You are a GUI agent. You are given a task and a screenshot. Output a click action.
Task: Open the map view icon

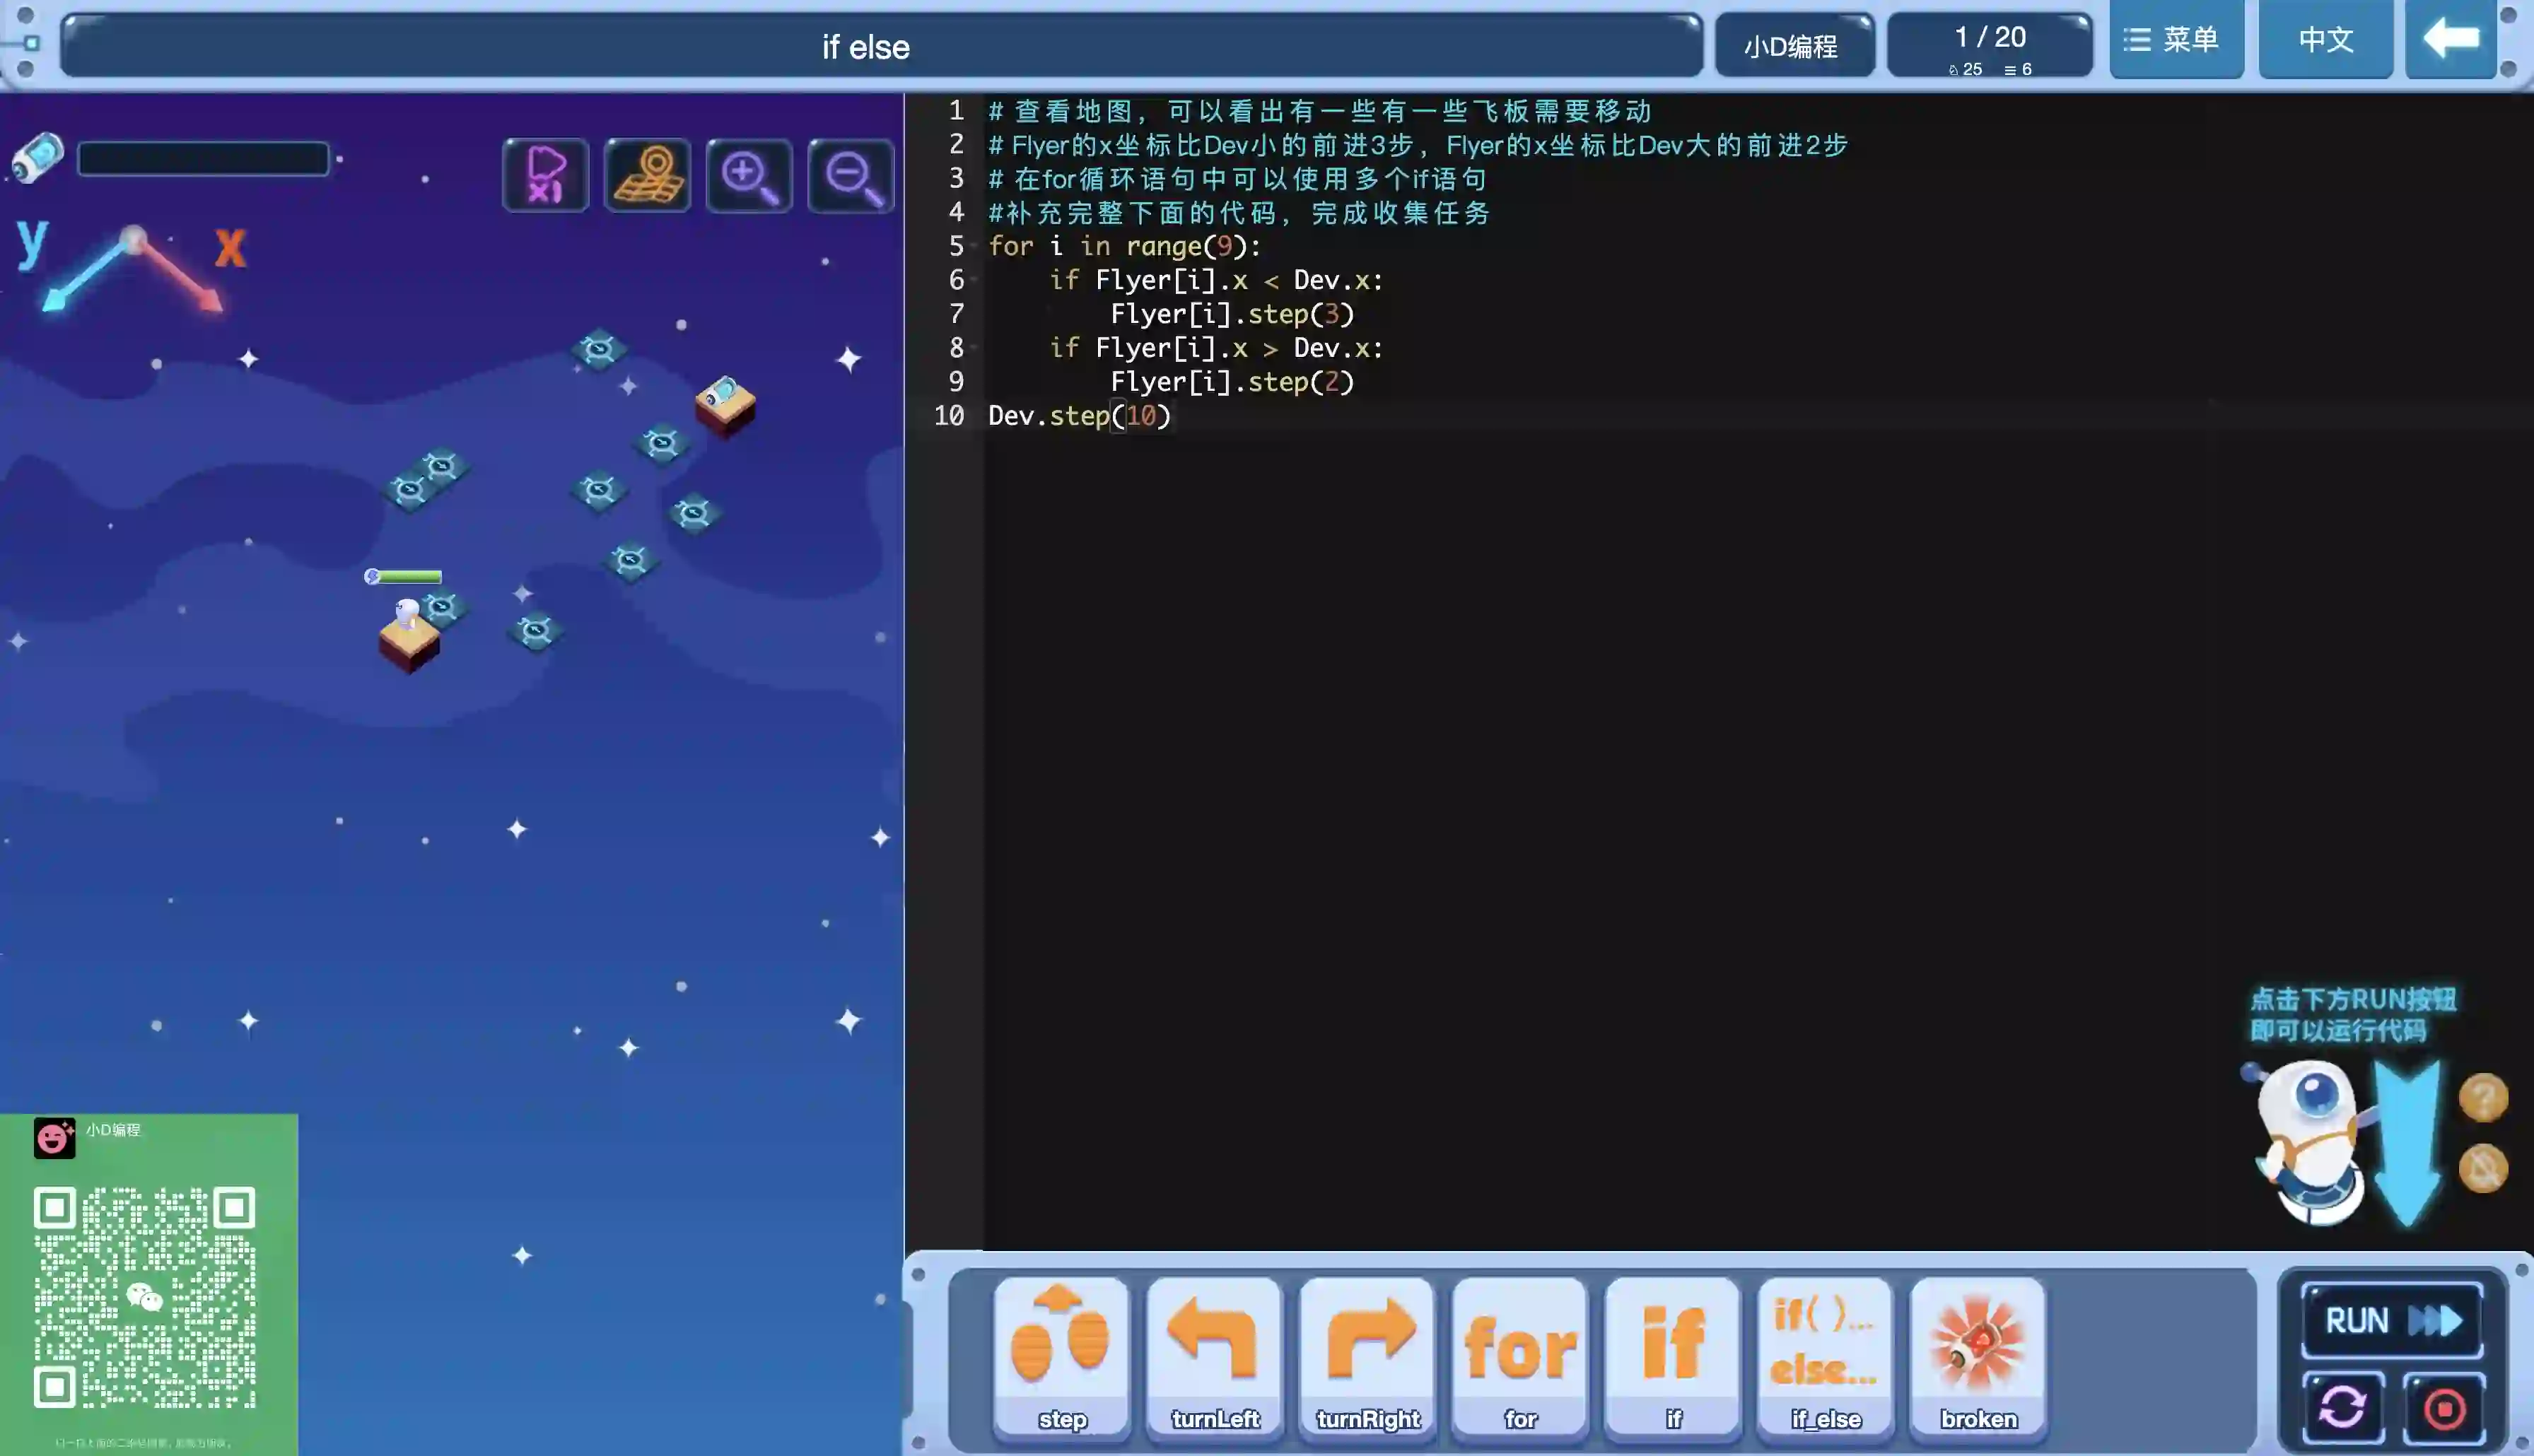pyautogui.click(x=647, y=176)
